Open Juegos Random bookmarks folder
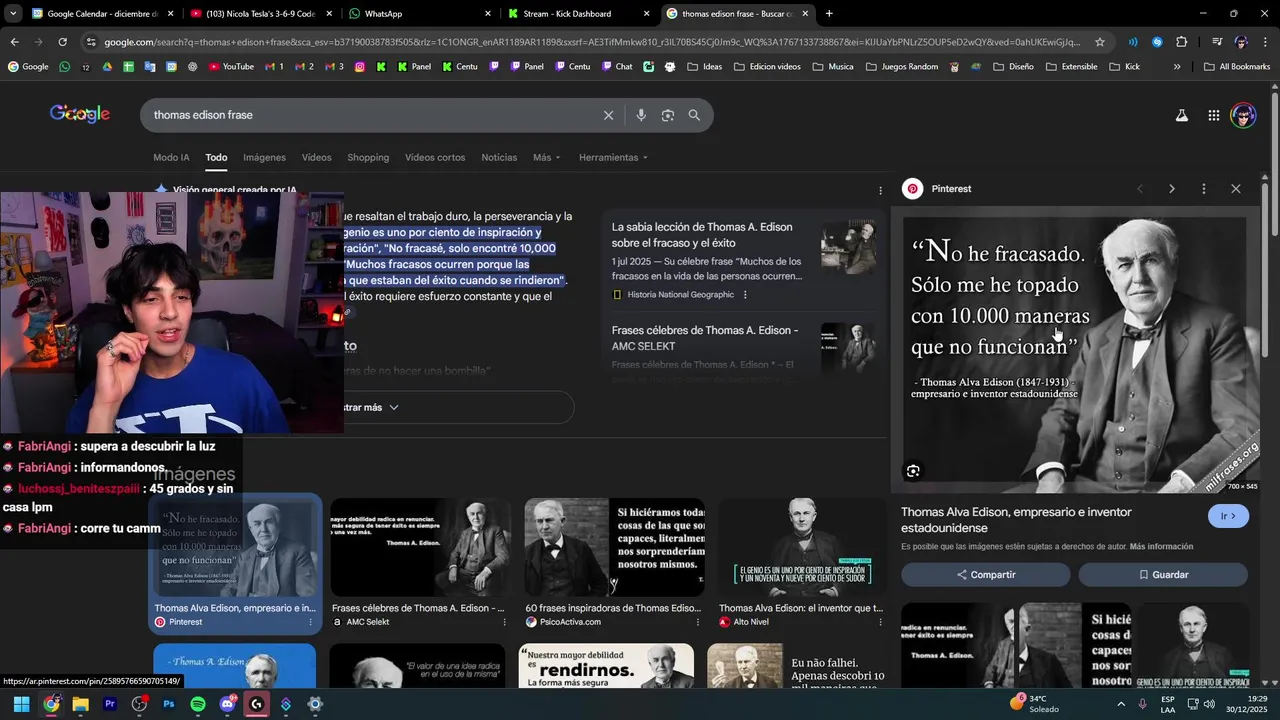The height and width of the screenshot is (720, 1280). click(x=901, y=67)
